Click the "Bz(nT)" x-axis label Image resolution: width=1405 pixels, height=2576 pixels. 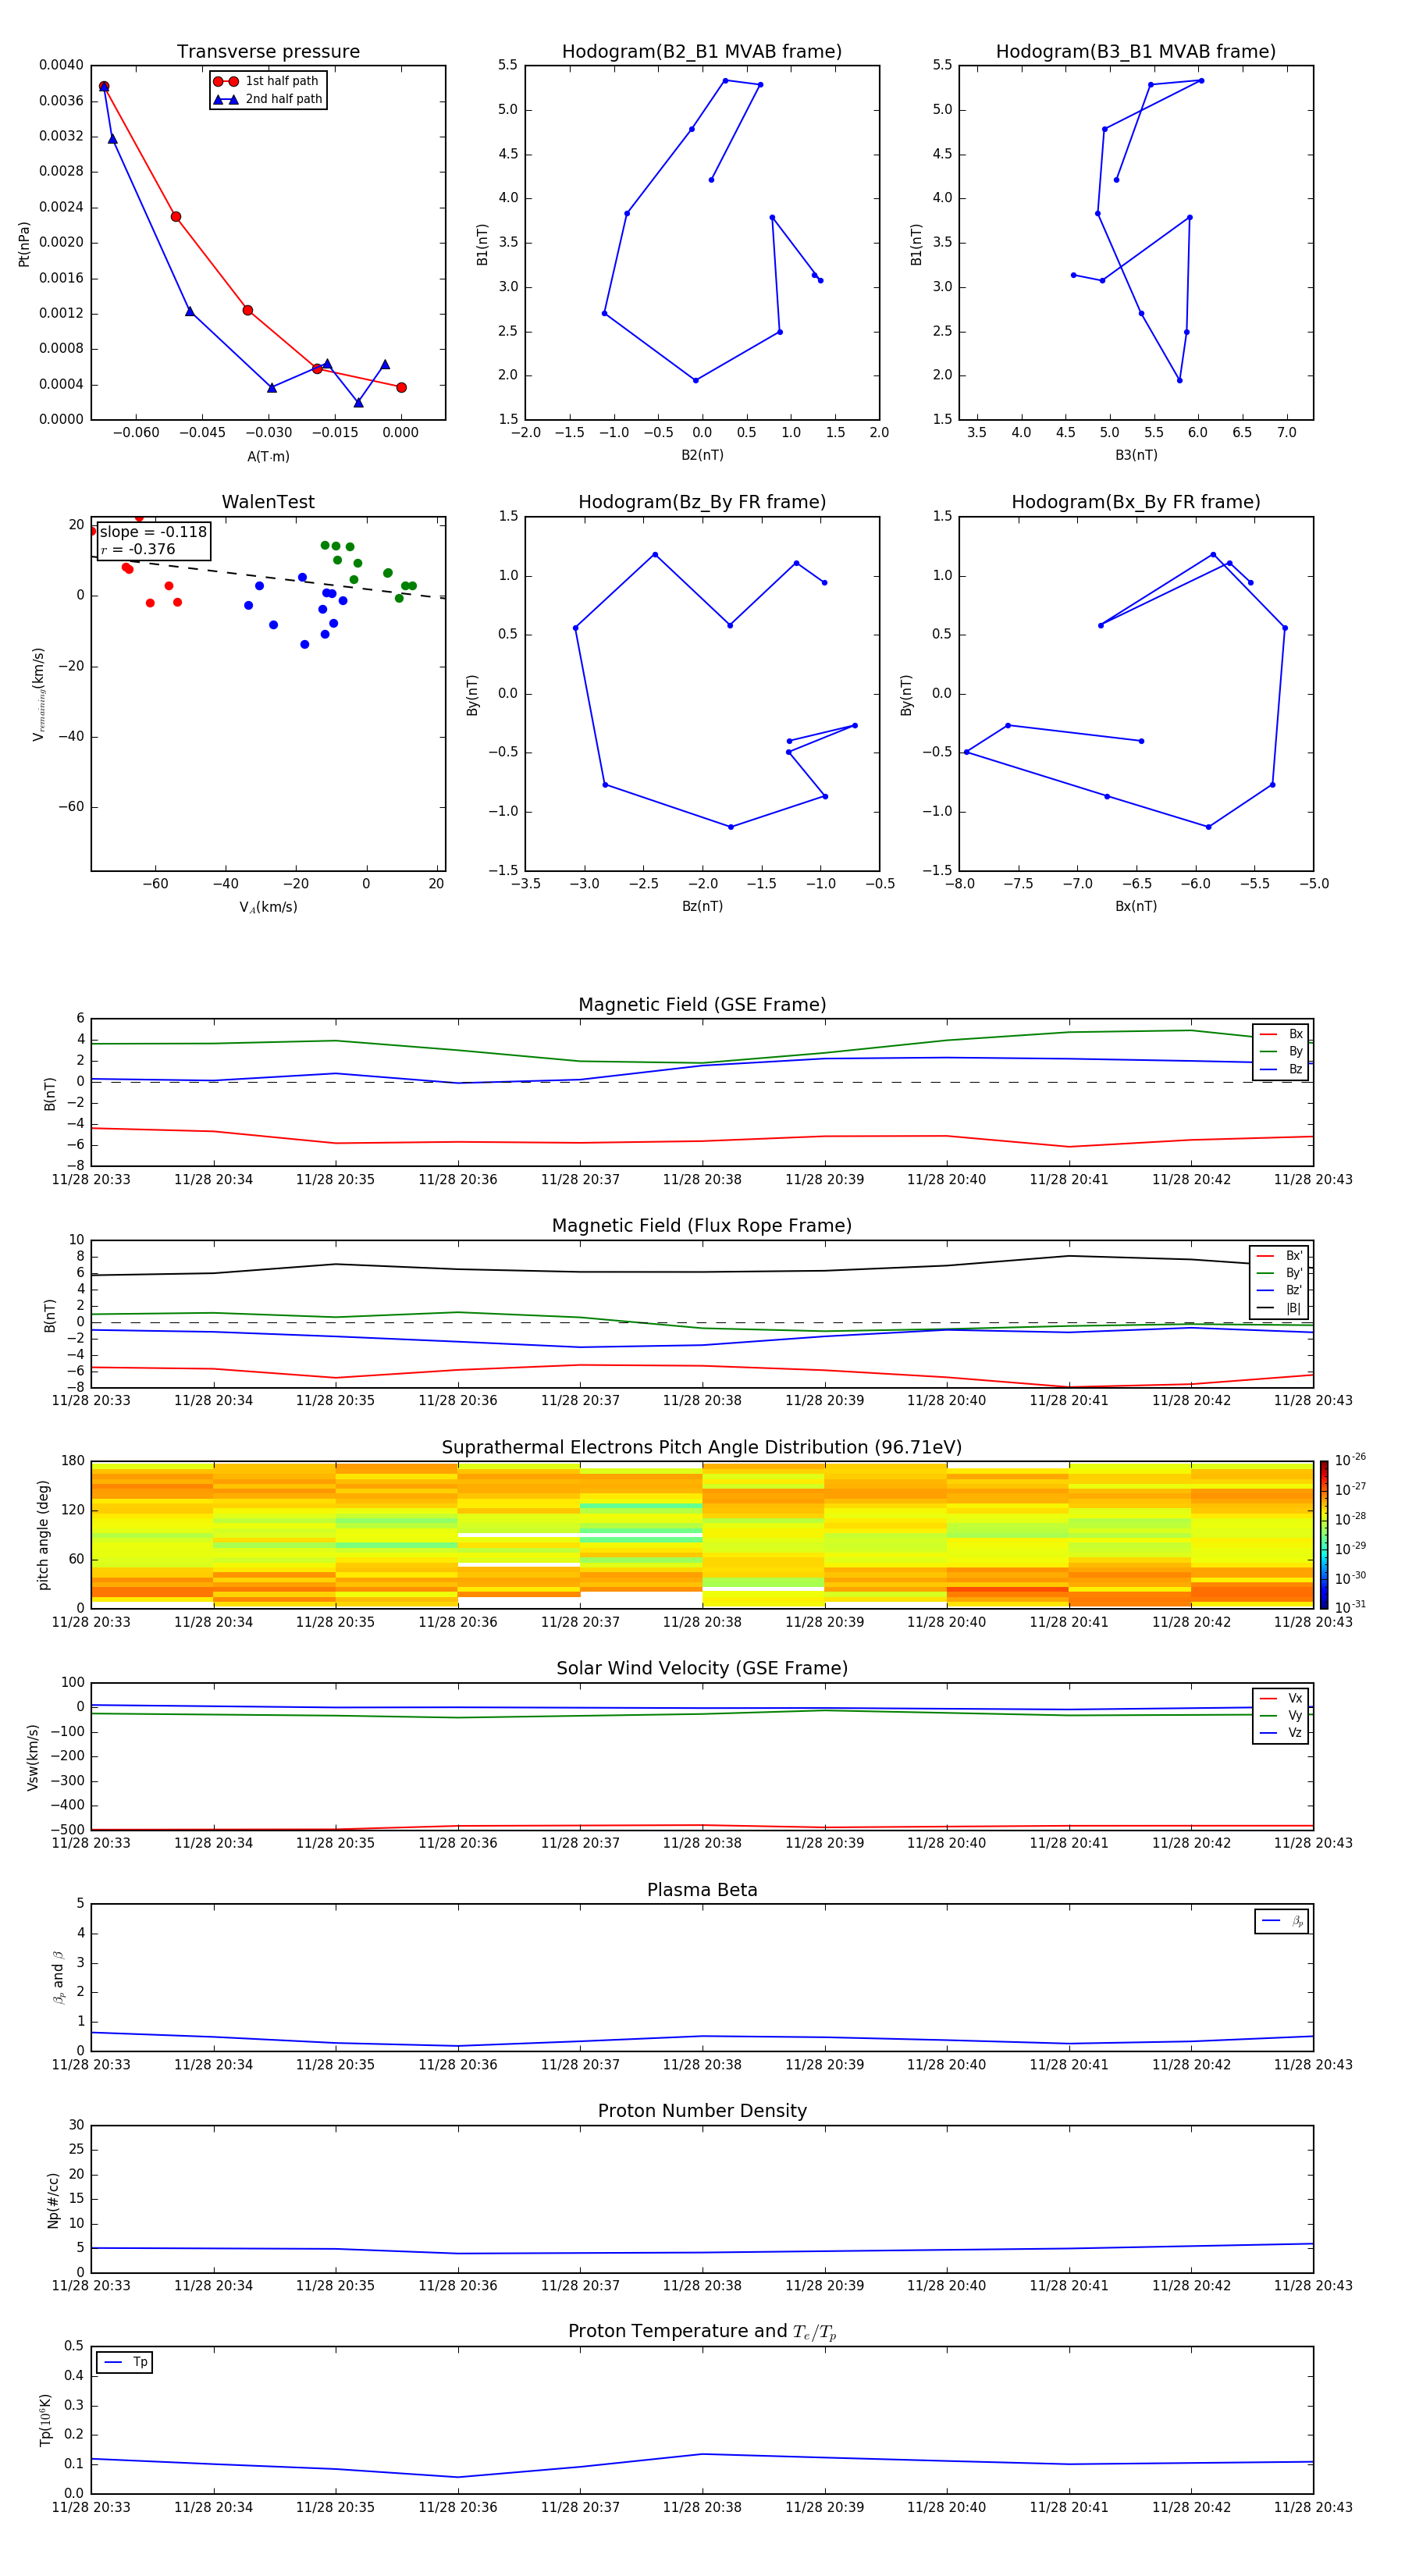coord(702,906)
